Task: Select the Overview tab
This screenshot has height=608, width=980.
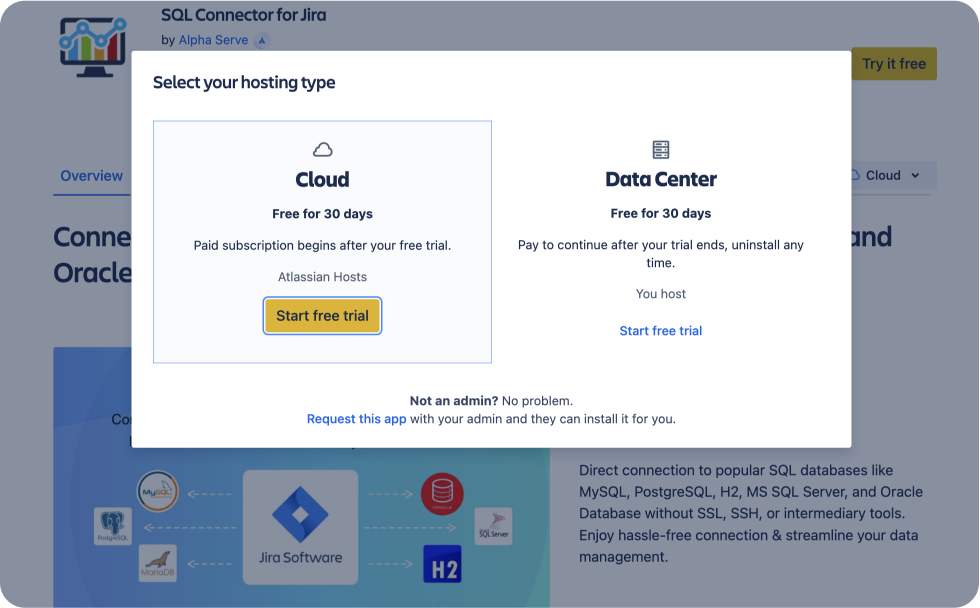Action: click(x=91, y=175)
